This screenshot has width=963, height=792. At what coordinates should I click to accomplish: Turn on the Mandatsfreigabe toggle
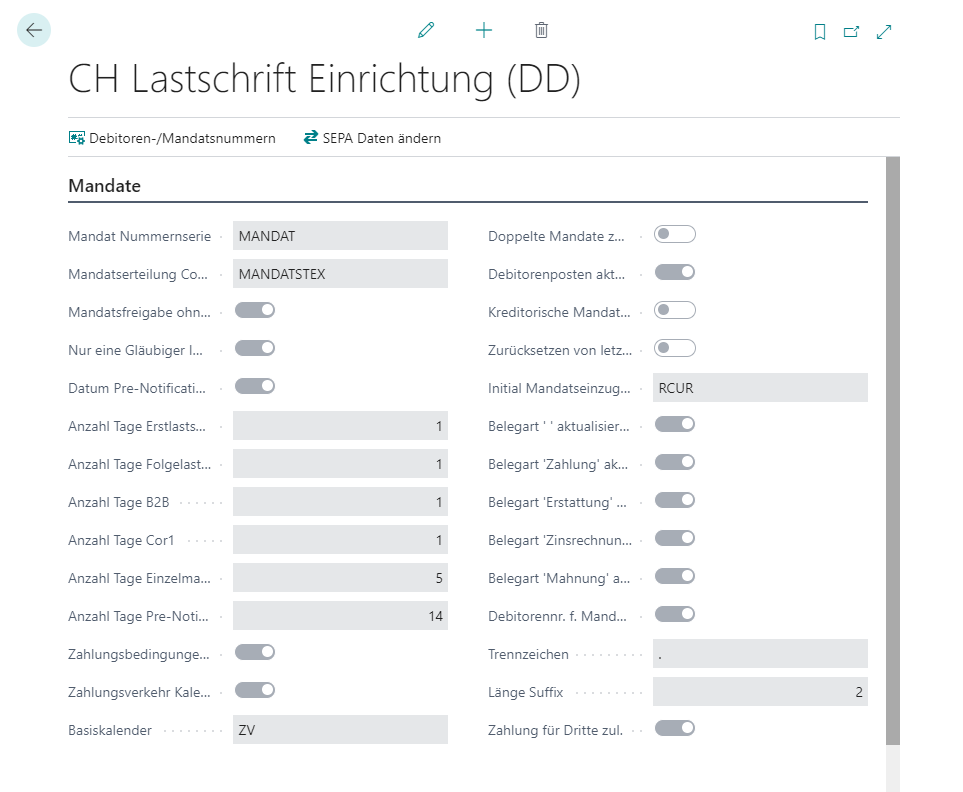point(255,309)
